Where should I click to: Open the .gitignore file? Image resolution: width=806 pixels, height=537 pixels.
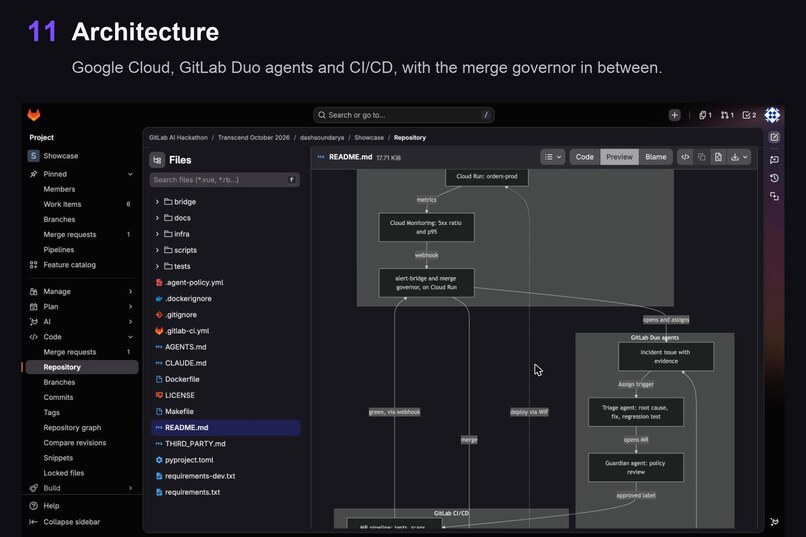[180, 314]
